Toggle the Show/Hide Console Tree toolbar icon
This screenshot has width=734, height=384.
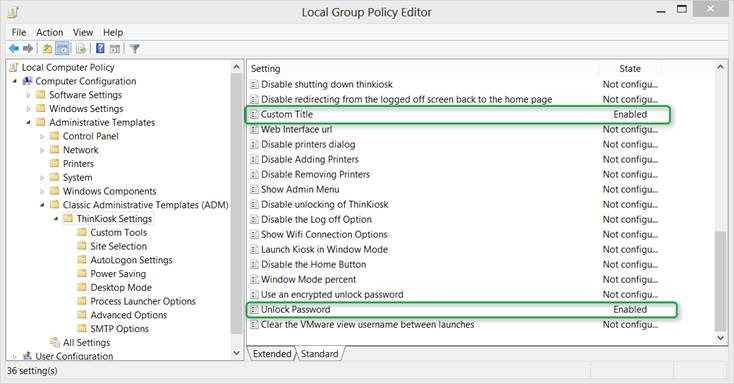click(63, 48)
